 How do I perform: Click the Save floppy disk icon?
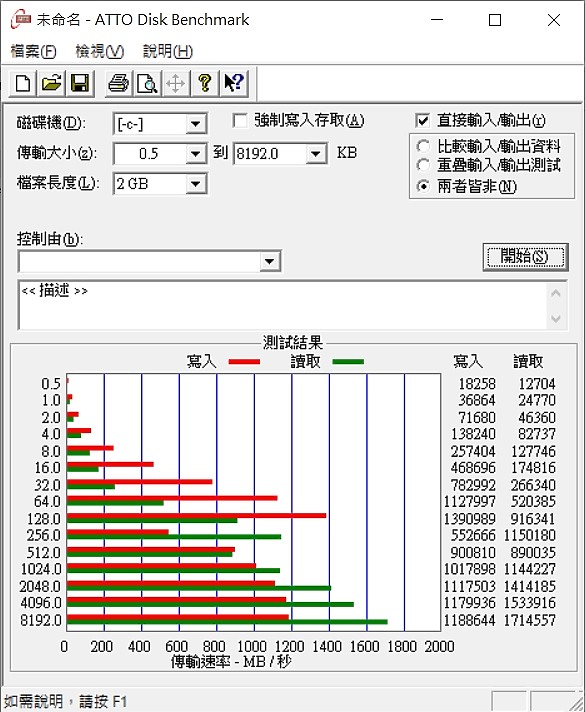point(80,84)
